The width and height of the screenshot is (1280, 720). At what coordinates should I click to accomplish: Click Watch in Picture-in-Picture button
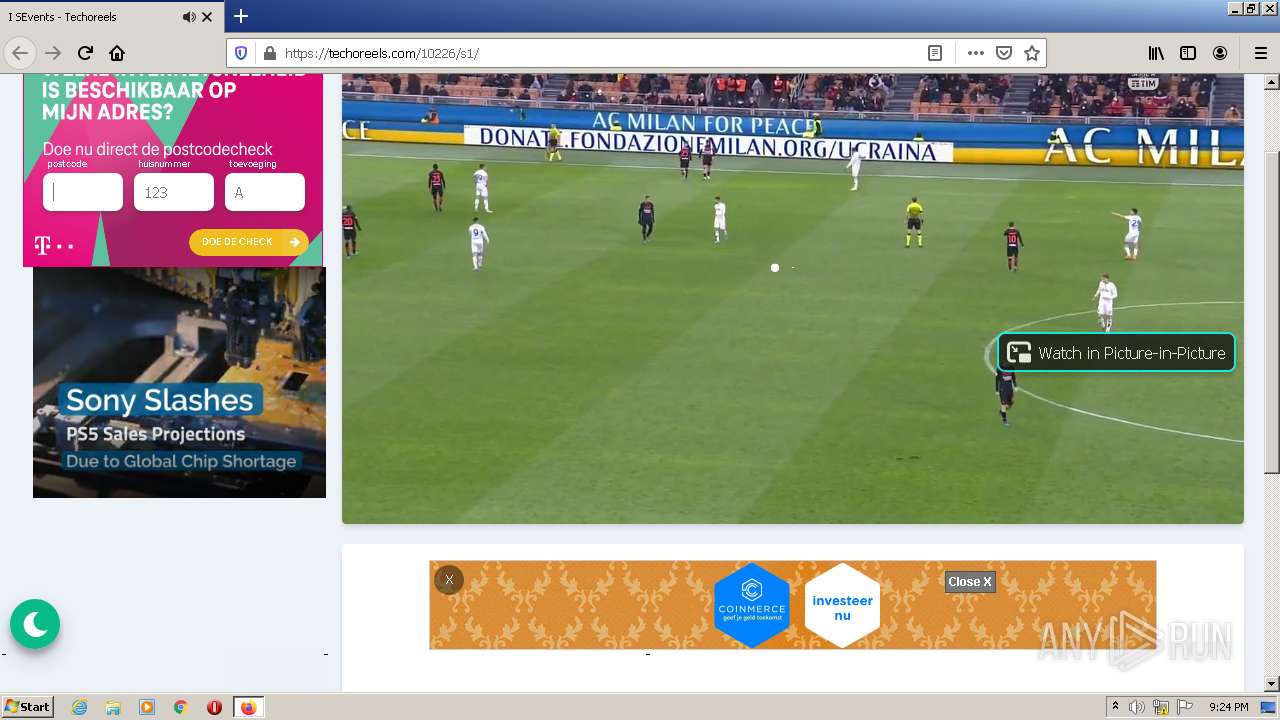[1116, 352]
